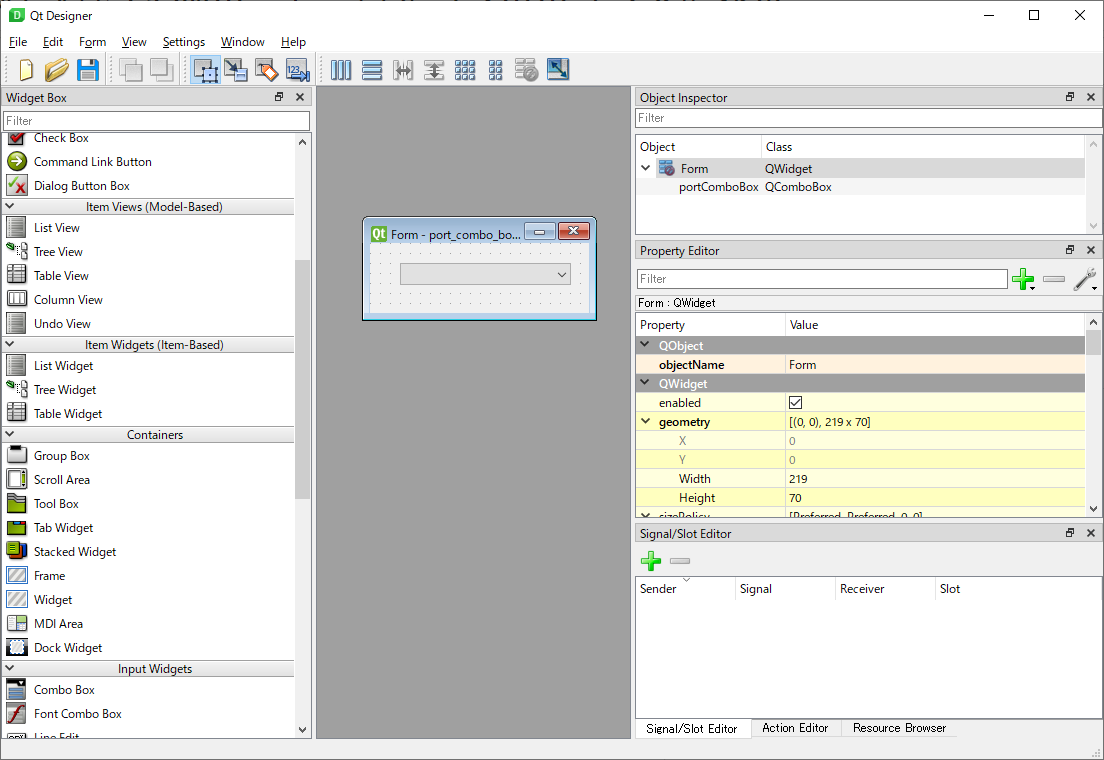Viewport: 1104px width, 760px height.
Task: Click the Lay Out Horizontally icon
Action: 341,70
